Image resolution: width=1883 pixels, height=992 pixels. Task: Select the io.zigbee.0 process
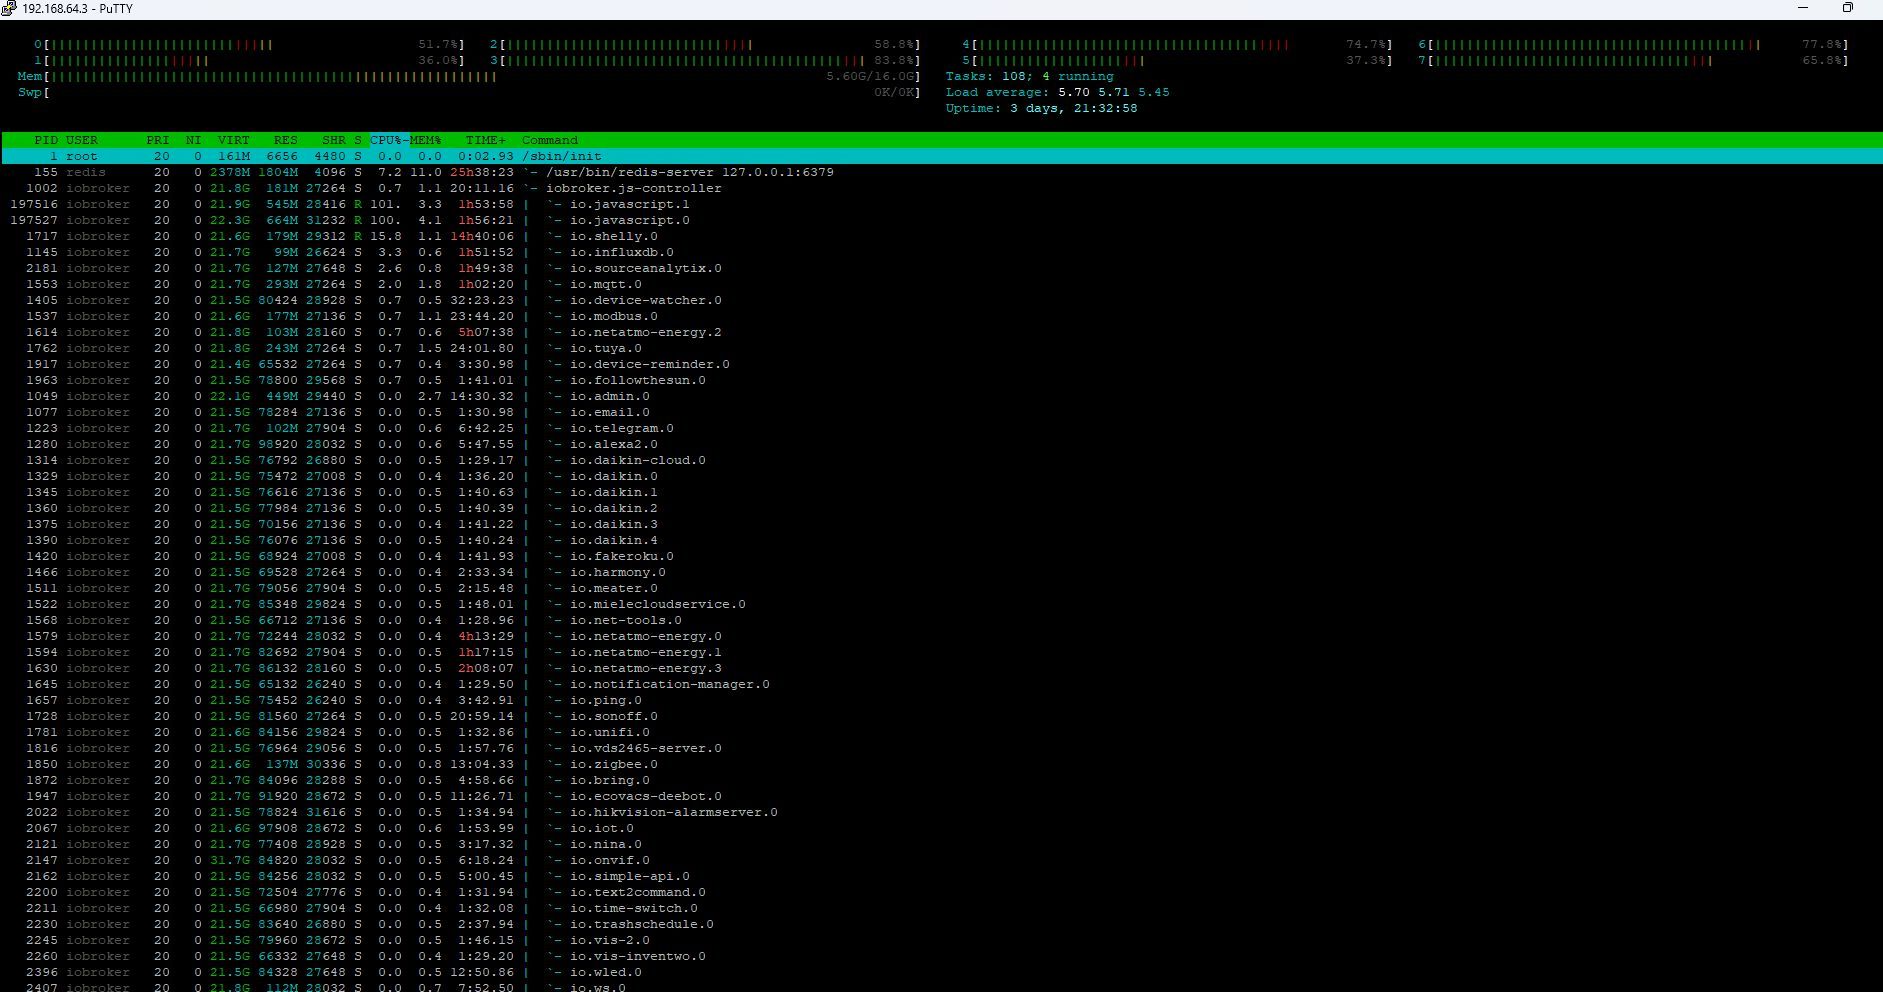[x=941, y=764]
